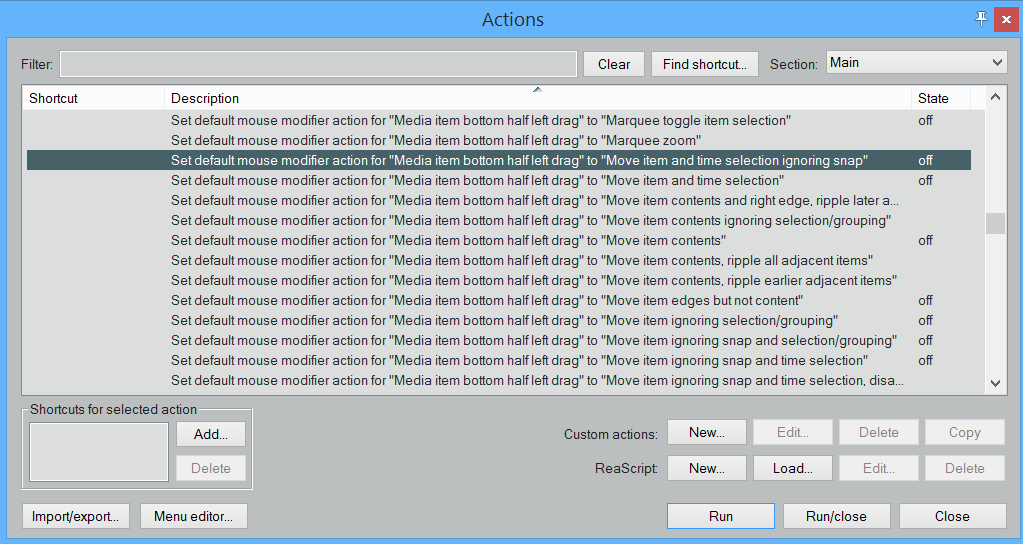Select the "Move item contents" action row

coord(446,240)
